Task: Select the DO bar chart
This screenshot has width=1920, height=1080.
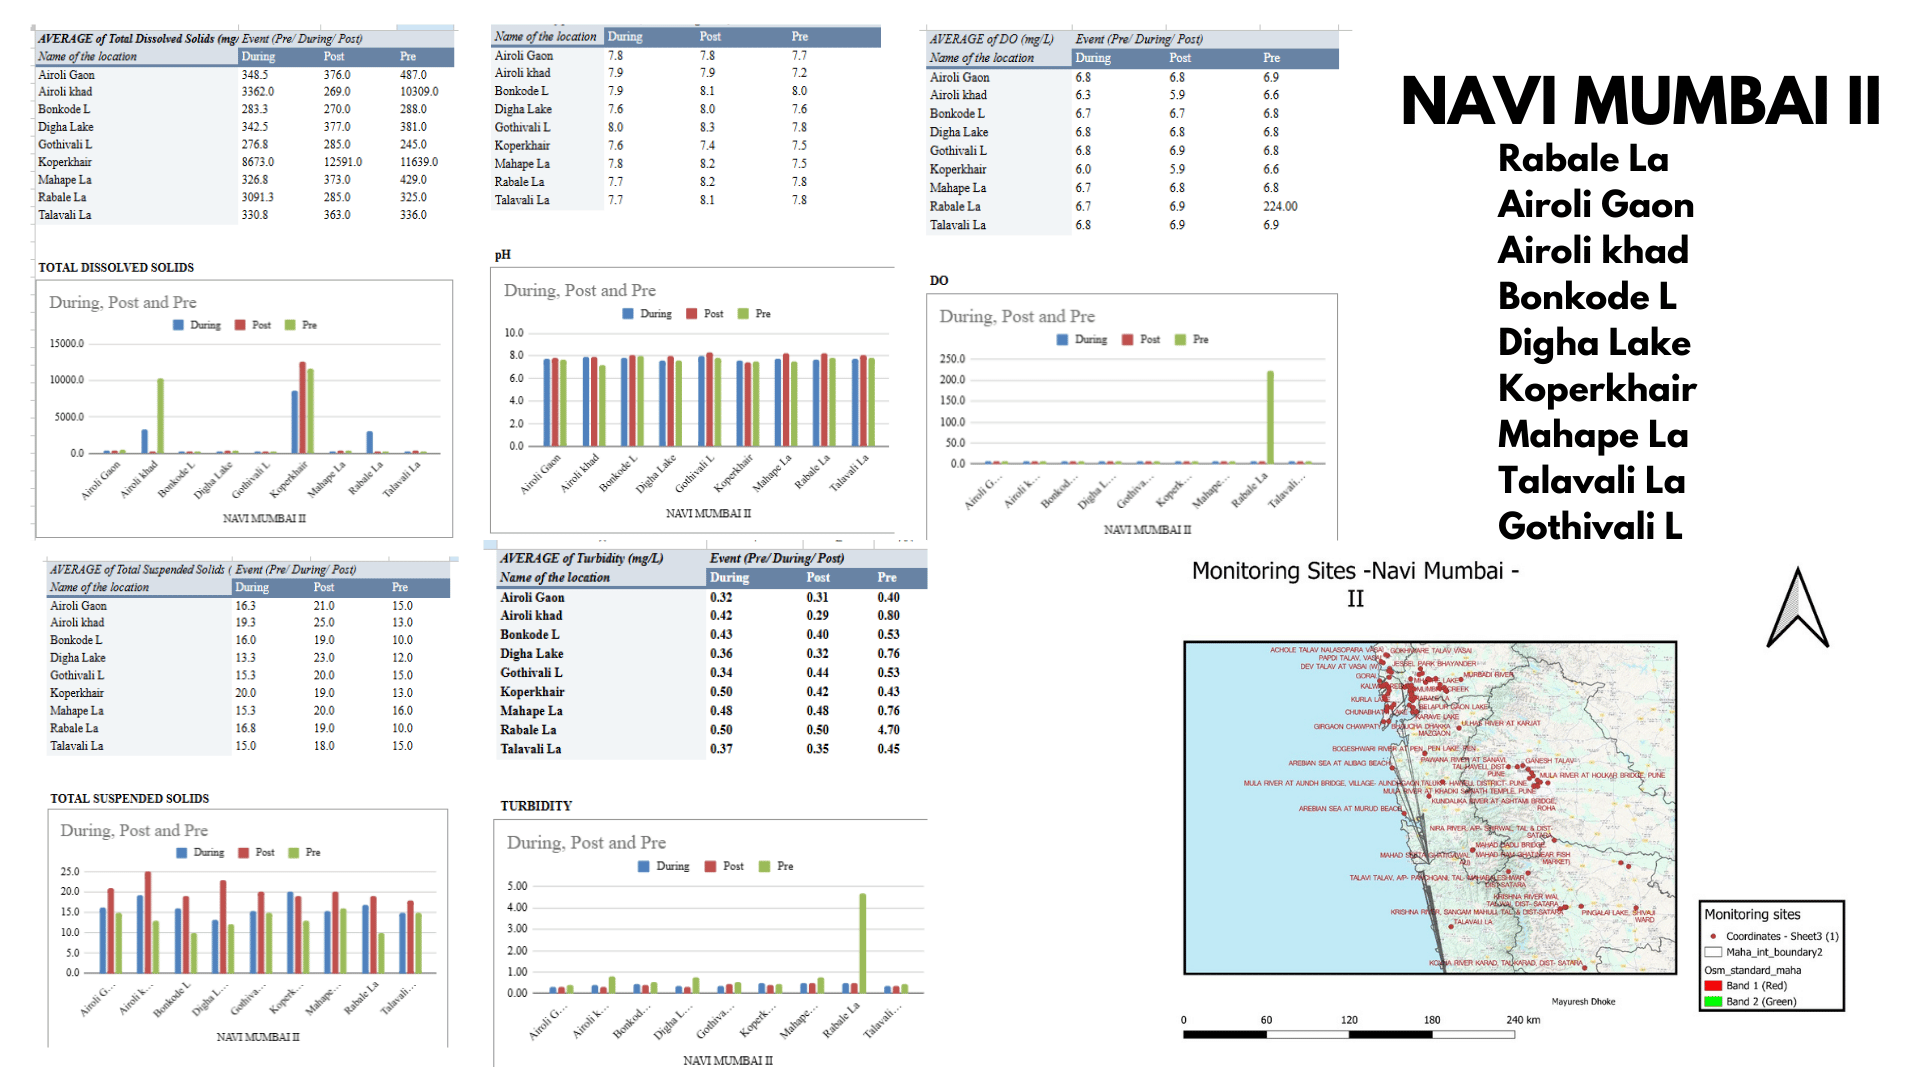Action: (x=1132, y=417)
